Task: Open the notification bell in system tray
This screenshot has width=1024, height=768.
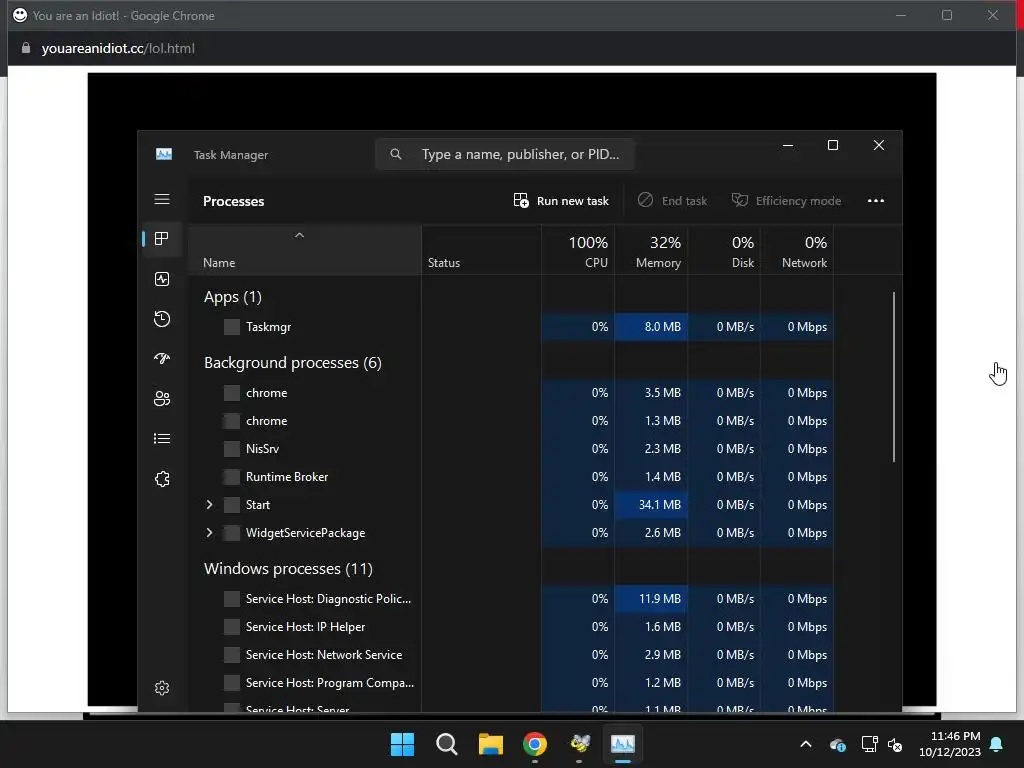Action: 997,744
